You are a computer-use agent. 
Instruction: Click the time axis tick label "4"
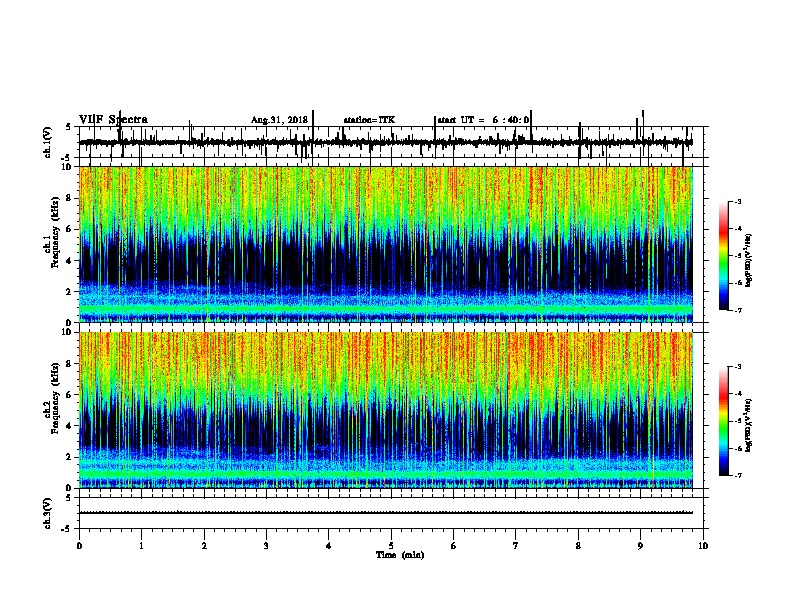click(329, 546)
